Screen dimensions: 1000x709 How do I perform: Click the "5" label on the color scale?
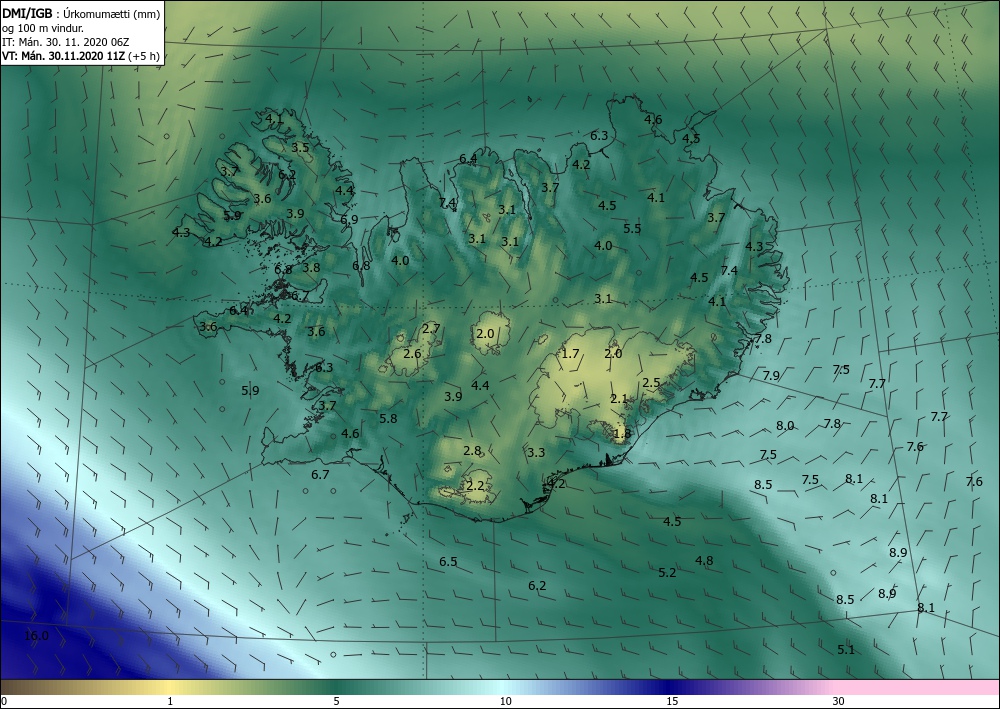(x=336, y=702)
